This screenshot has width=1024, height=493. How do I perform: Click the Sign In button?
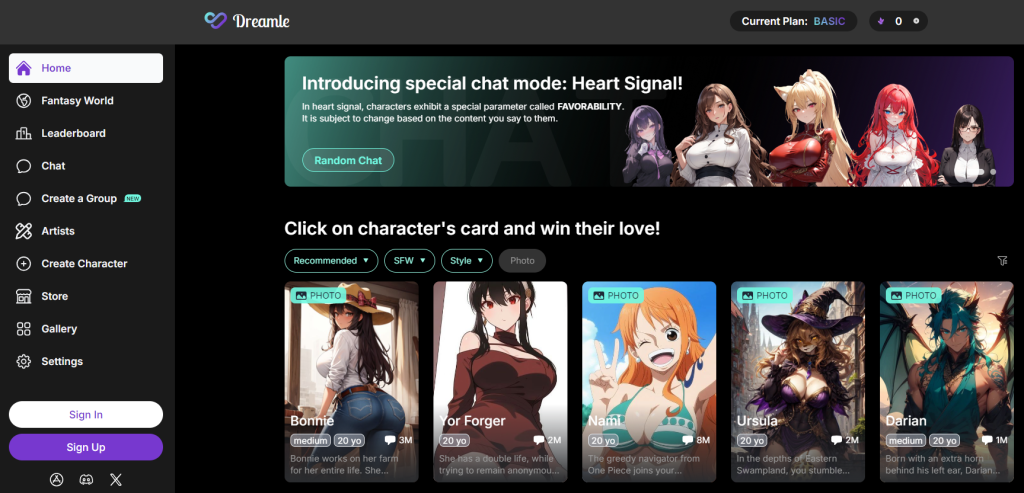tap(86, 415)
